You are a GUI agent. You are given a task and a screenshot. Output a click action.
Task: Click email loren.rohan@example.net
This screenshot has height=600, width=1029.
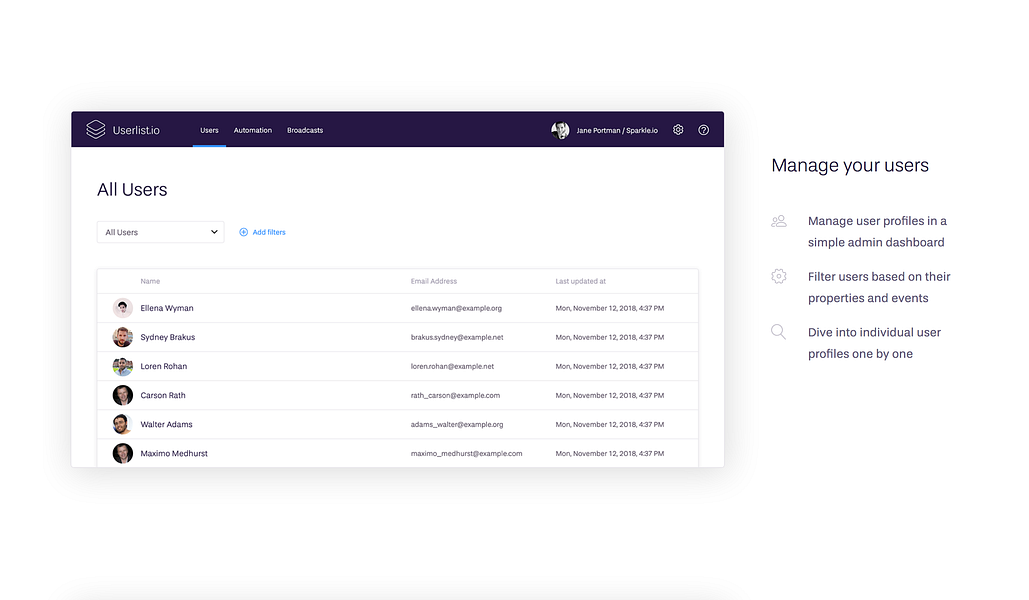452,366
